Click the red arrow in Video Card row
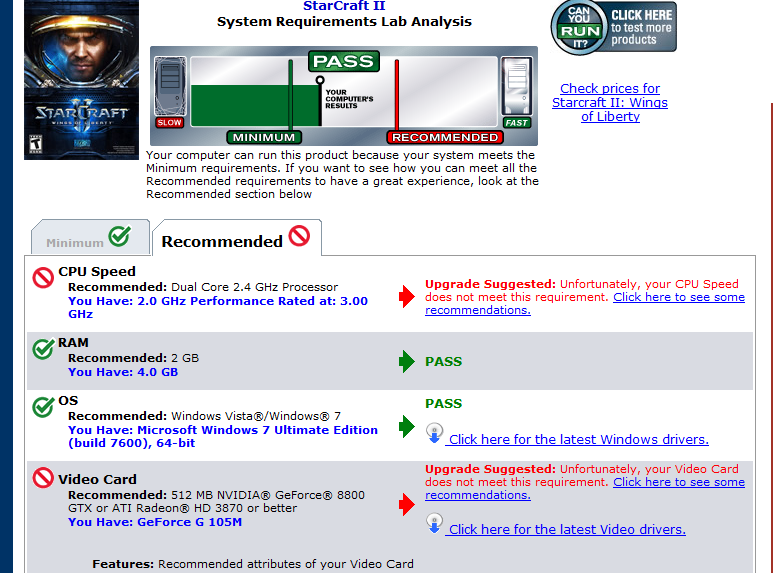Image resolution: width=773 pixels, height=573 pixels. [x=407, y=504]
